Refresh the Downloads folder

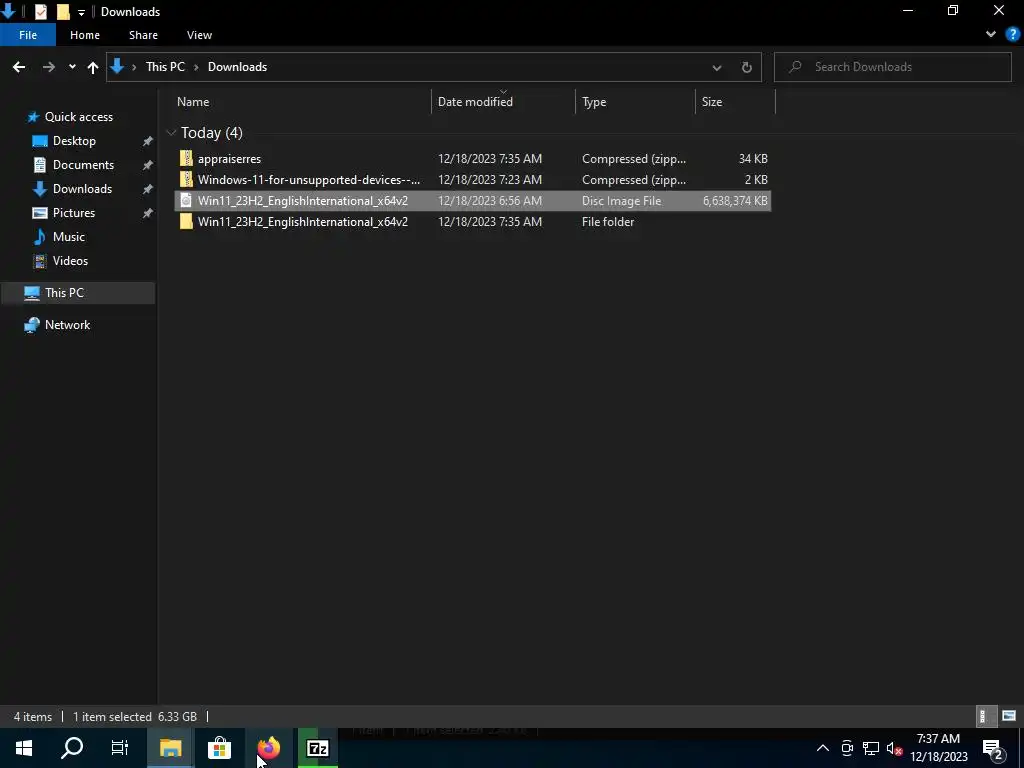coord(746,67)
